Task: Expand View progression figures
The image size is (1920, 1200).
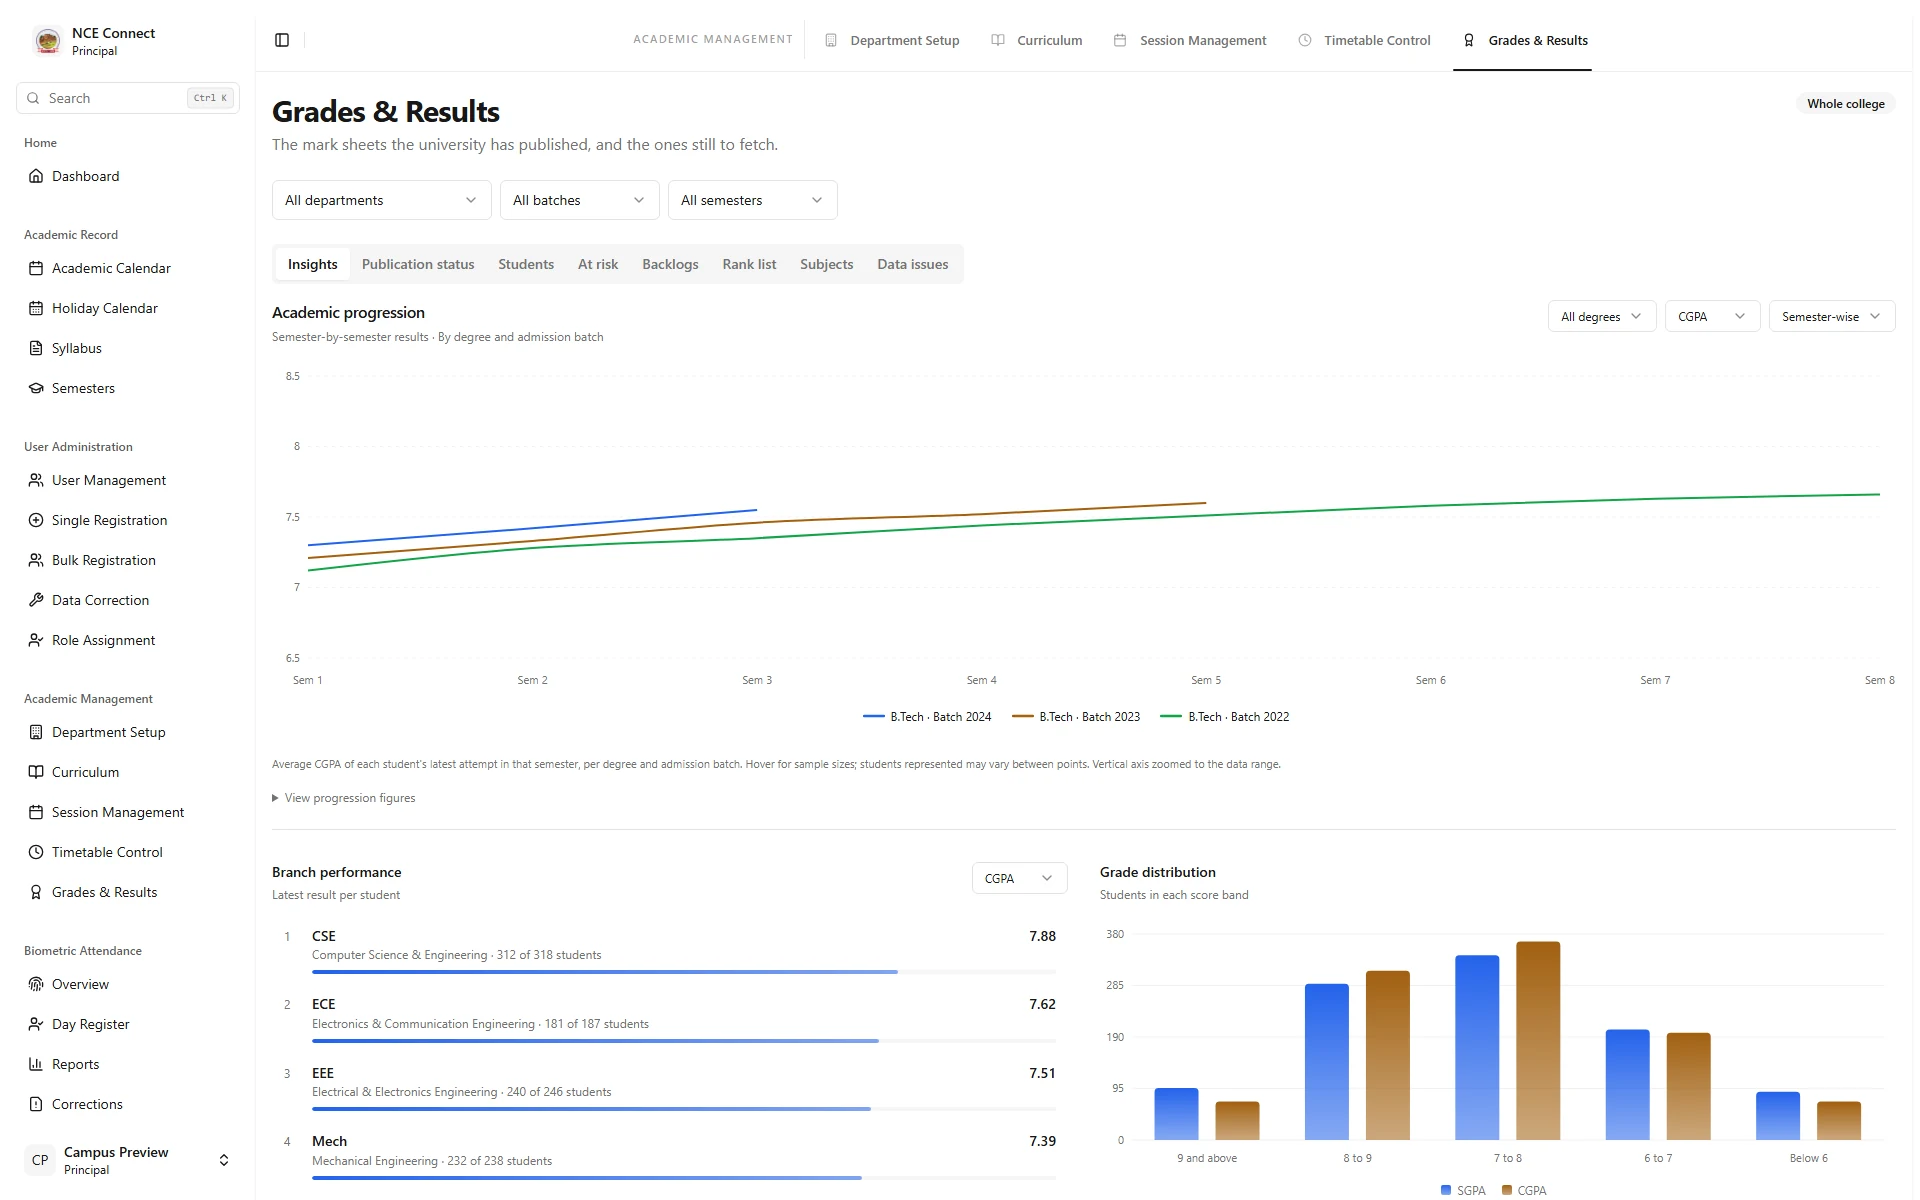Action: click(343, 798)
